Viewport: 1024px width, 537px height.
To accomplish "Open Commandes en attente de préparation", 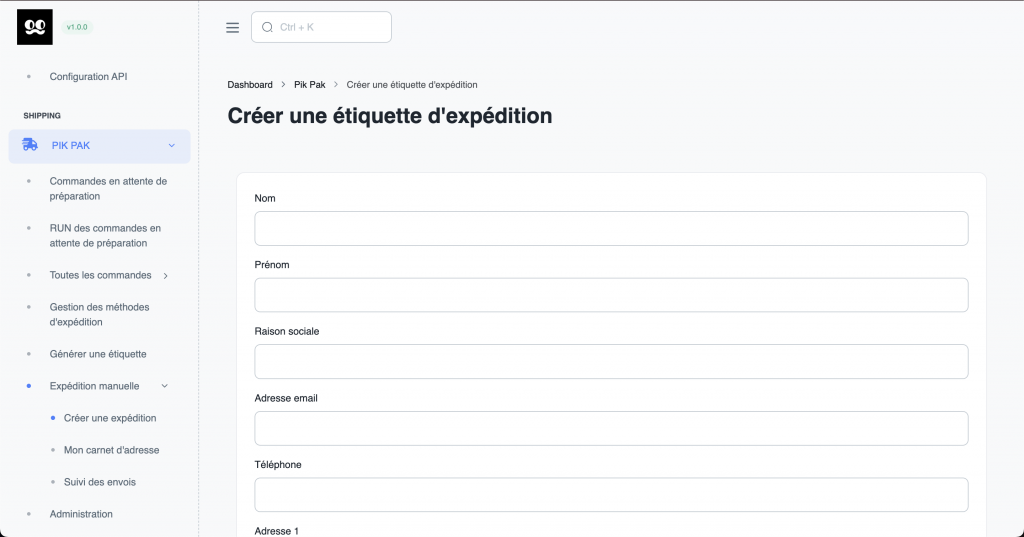I will point(108,188).
